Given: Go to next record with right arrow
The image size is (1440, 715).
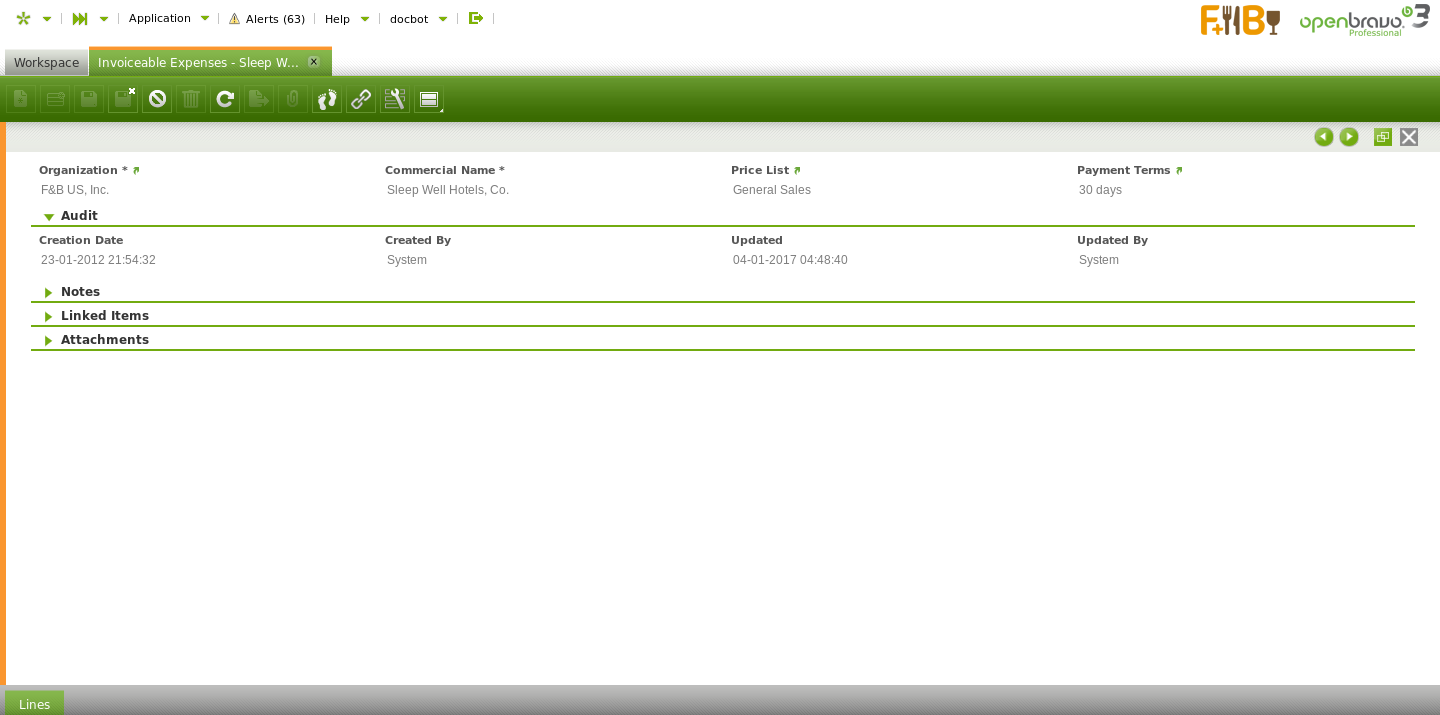Looking at the screenshot, I should pos(1349,137).
